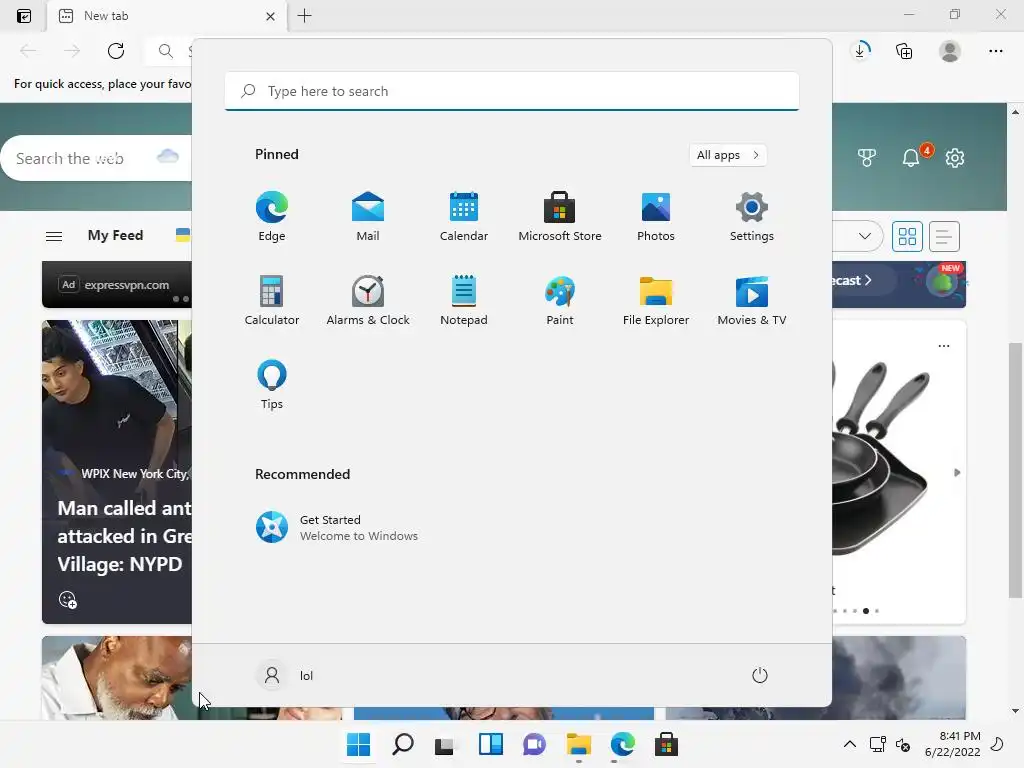Screen dimensions: 1024x768
Task: Select the My Feed tab
Action: click(115, 235)
